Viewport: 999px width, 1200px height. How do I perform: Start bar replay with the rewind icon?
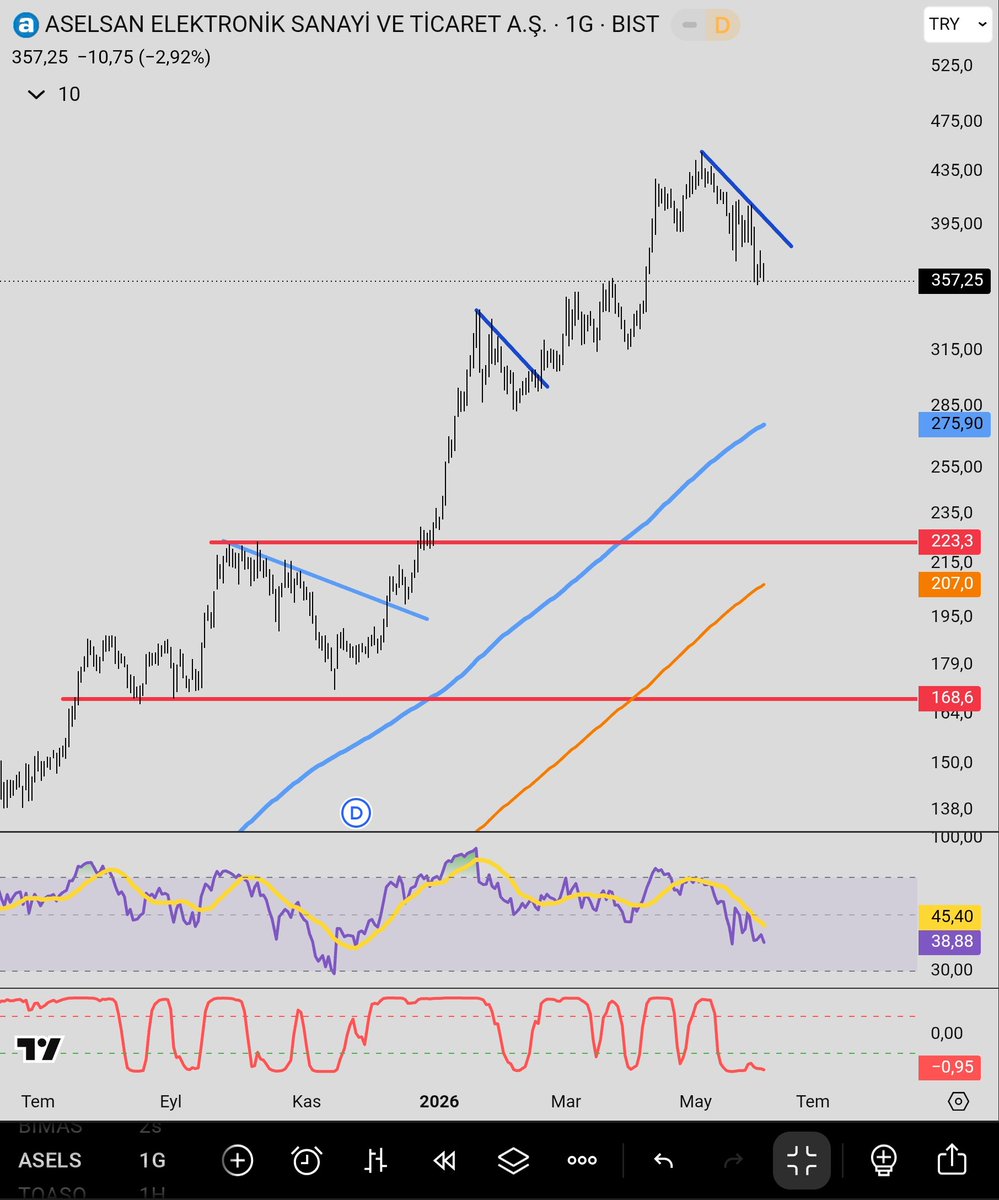click(444, 1160)
